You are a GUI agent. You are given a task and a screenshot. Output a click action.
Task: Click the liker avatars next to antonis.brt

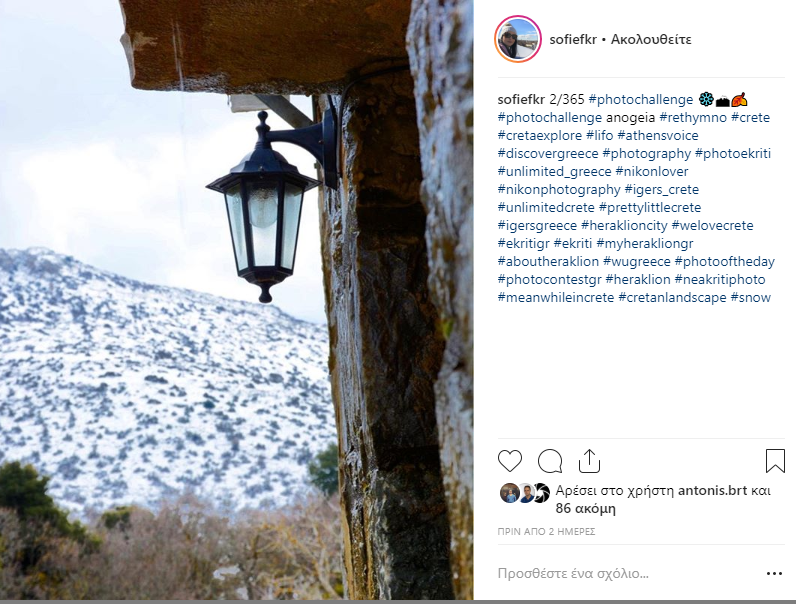click(x=524, y=493)
